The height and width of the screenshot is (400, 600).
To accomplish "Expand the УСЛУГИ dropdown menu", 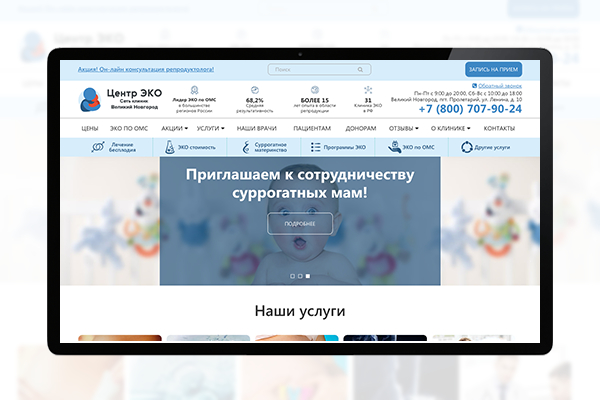I will coord(210,128).
